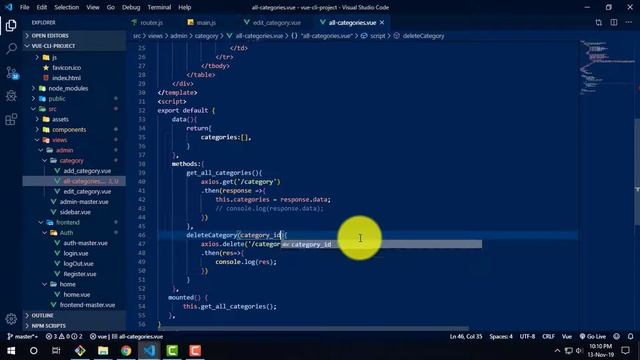Click the errors and warnings count in status bar
This screenshot has height=360, width=640.
pyautogui.click(x=64, y=336)
